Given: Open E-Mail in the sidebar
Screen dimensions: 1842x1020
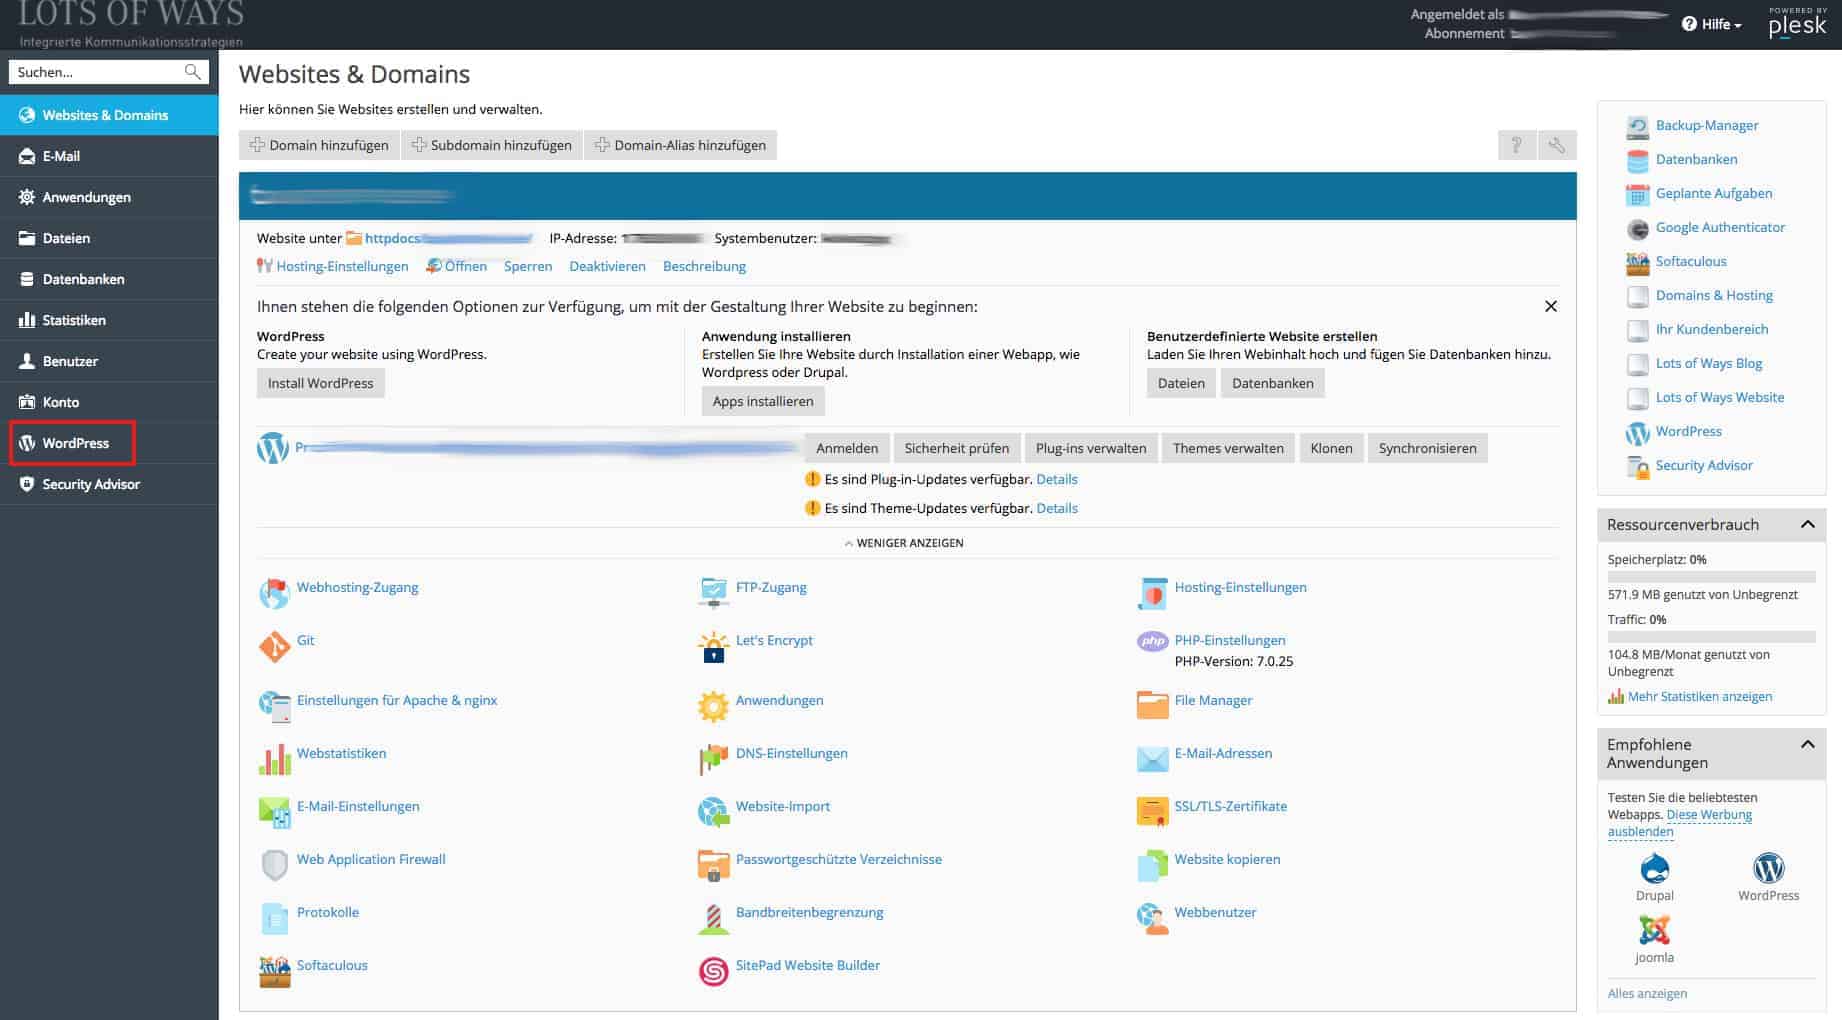Looking at the screenshot, I should pyautogui.click(x=109, y=156).
